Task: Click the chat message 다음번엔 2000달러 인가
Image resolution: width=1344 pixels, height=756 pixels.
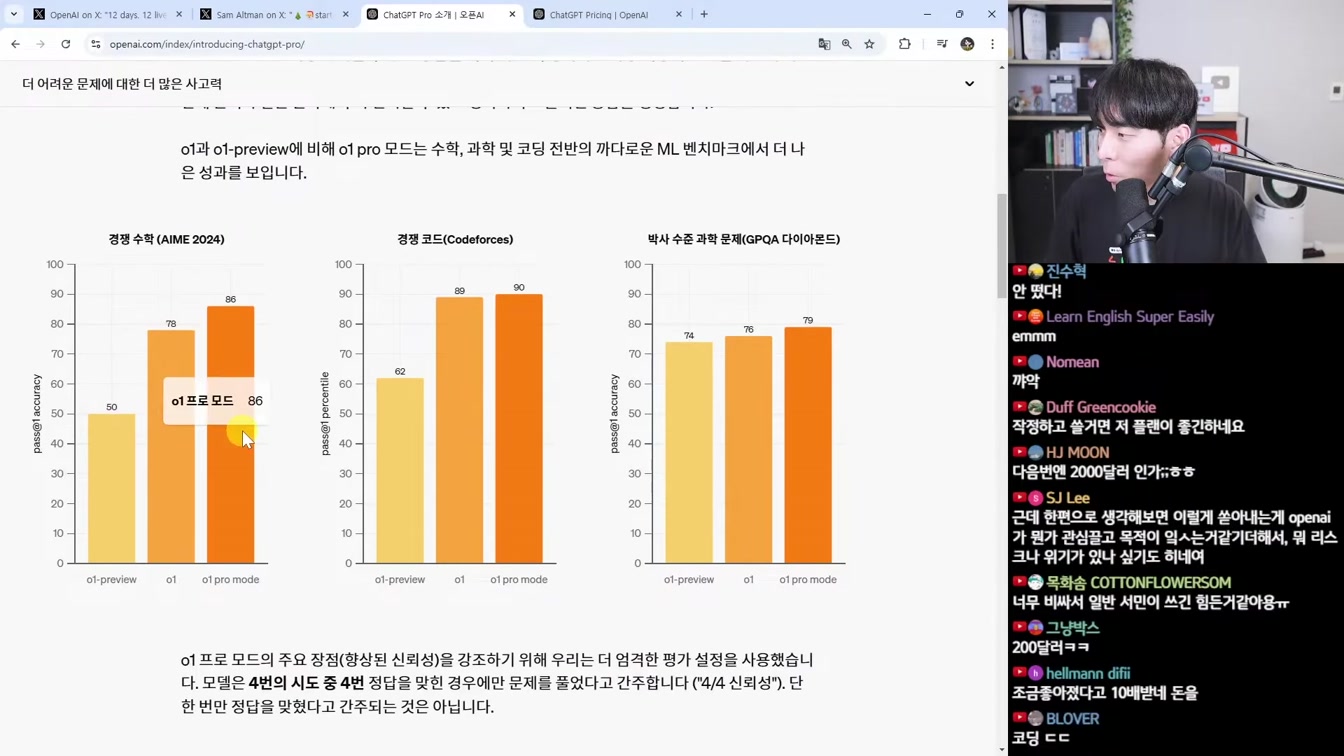Action: pos(1104,472)
